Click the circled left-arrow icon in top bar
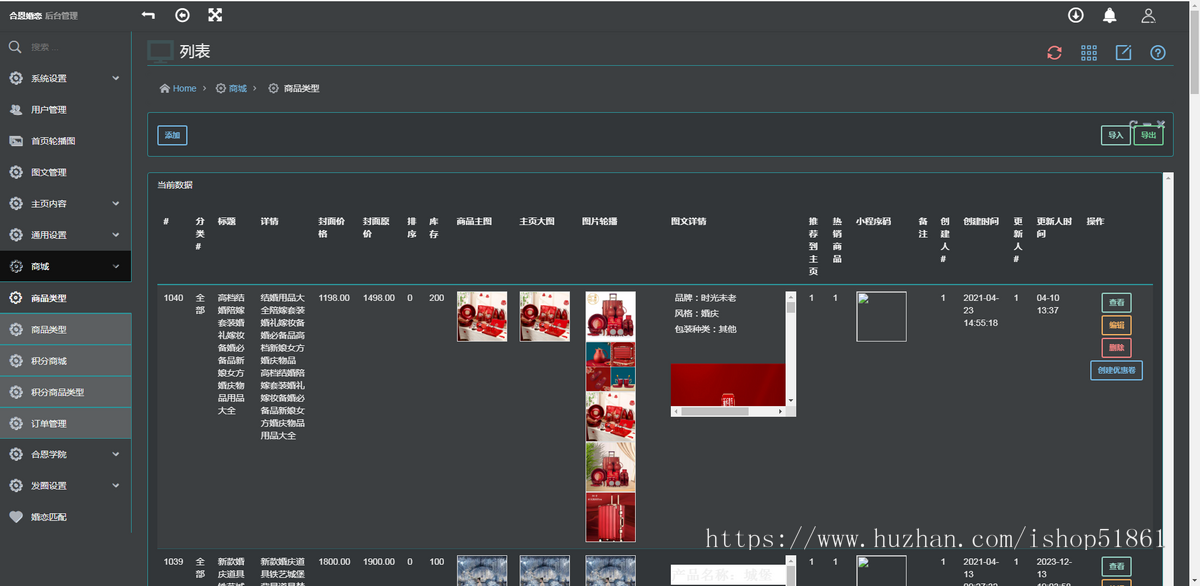Viewport: 1200px width, 586px height. [182, 15]
